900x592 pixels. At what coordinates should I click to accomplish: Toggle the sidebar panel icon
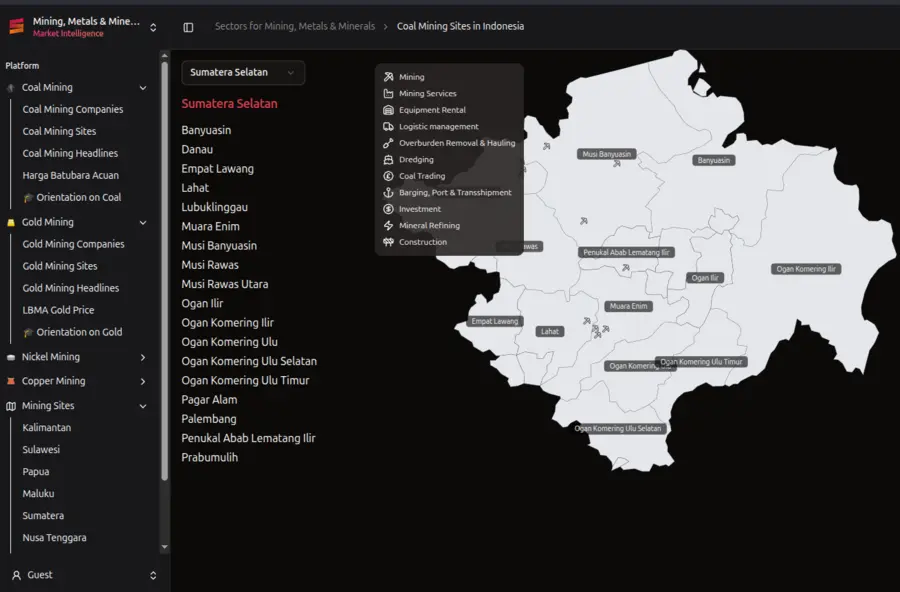[x=188, y=27]
